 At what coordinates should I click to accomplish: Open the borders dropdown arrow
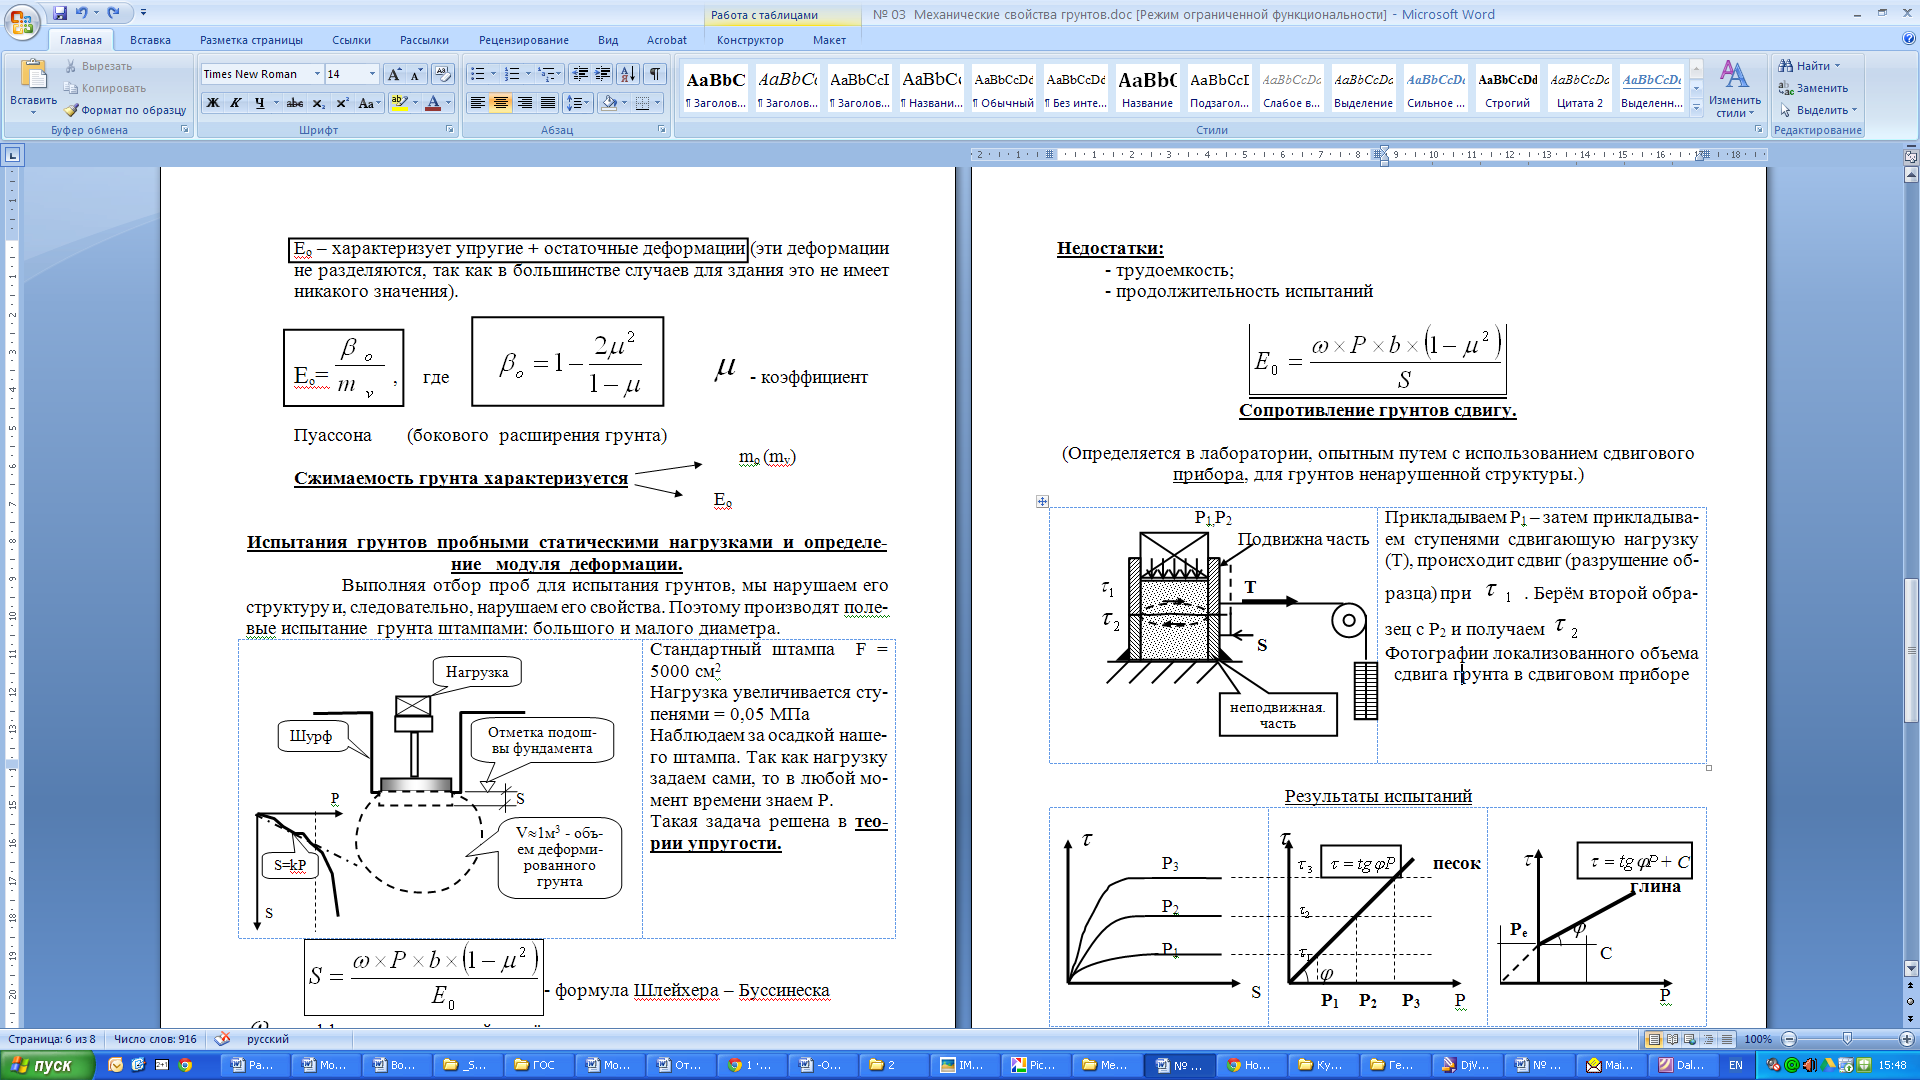(658, 103)
